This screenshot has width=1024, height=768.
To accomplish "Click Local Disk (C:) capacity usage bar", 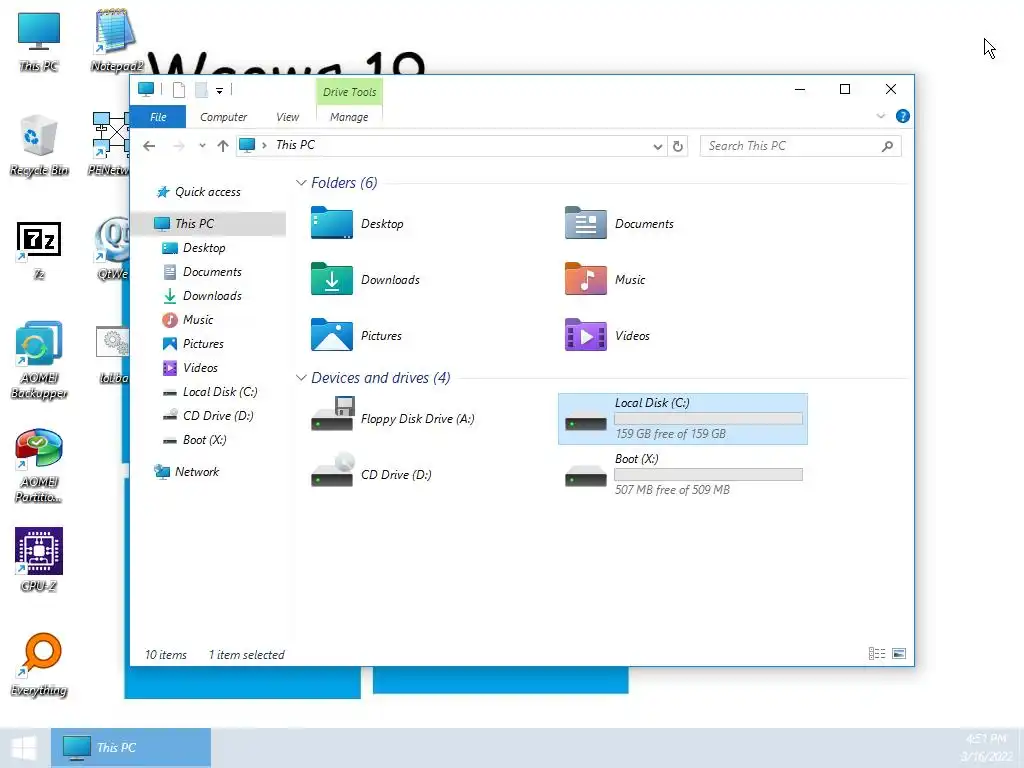I will [709, 419].
